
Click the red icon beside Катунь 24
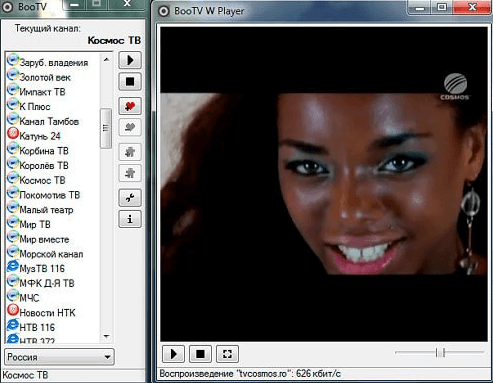point(13,134)
